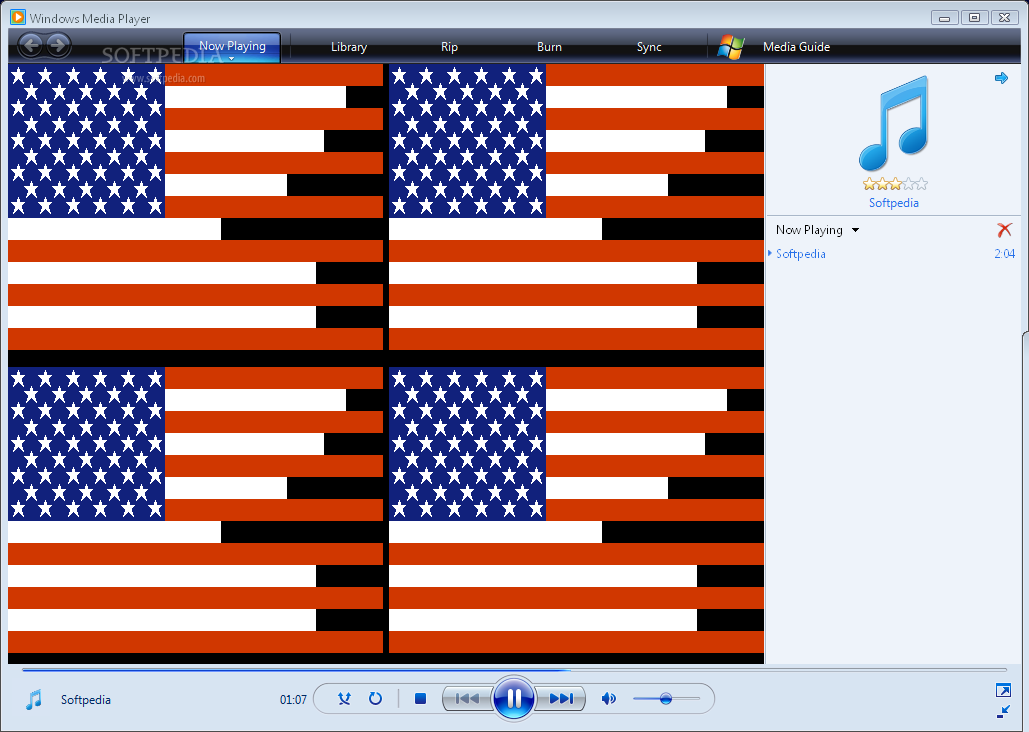Click the 01:07 elapsed time display
1029x732 pixels.
click(x=293, y=700)
